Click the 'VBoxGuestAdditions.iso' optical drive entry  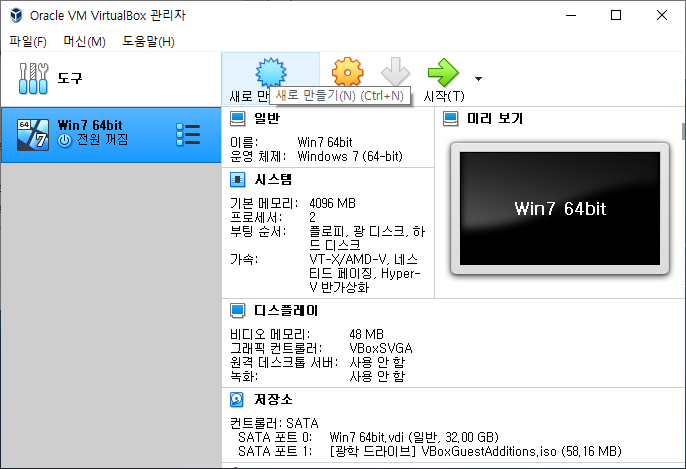pos(476,452)
